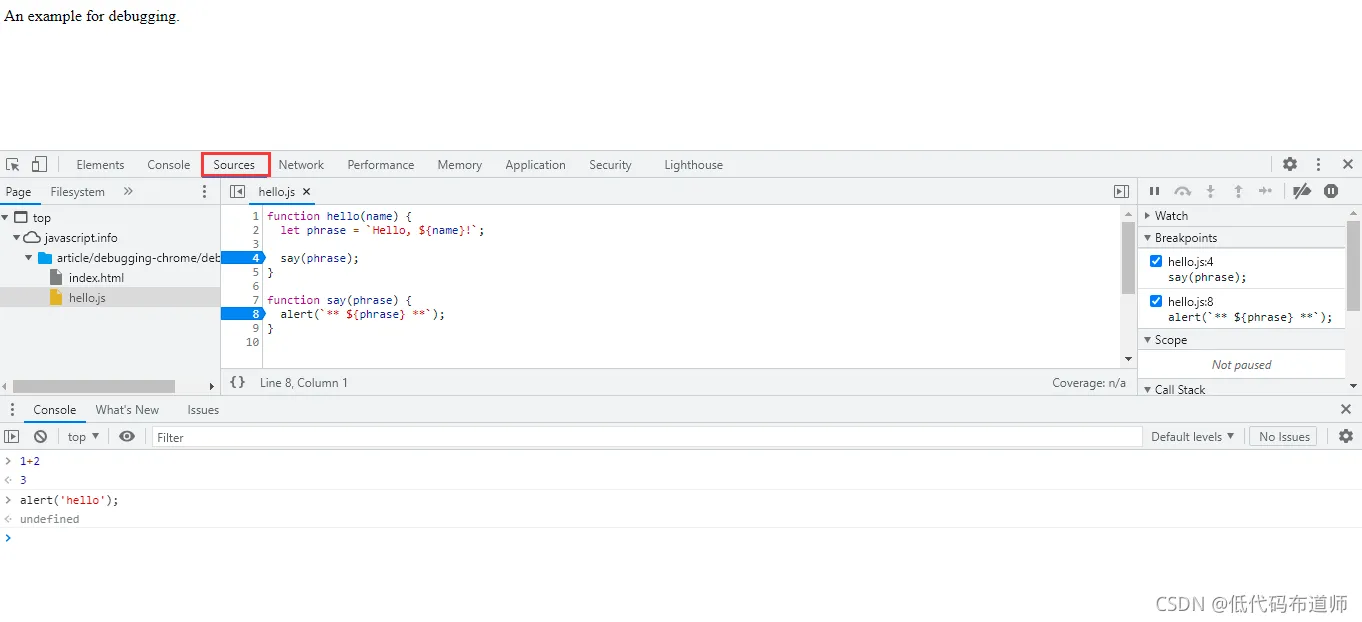The width and height of the screenshot is (1362, 622).
Task: Click the clear console icon
Action: (40, 436)
